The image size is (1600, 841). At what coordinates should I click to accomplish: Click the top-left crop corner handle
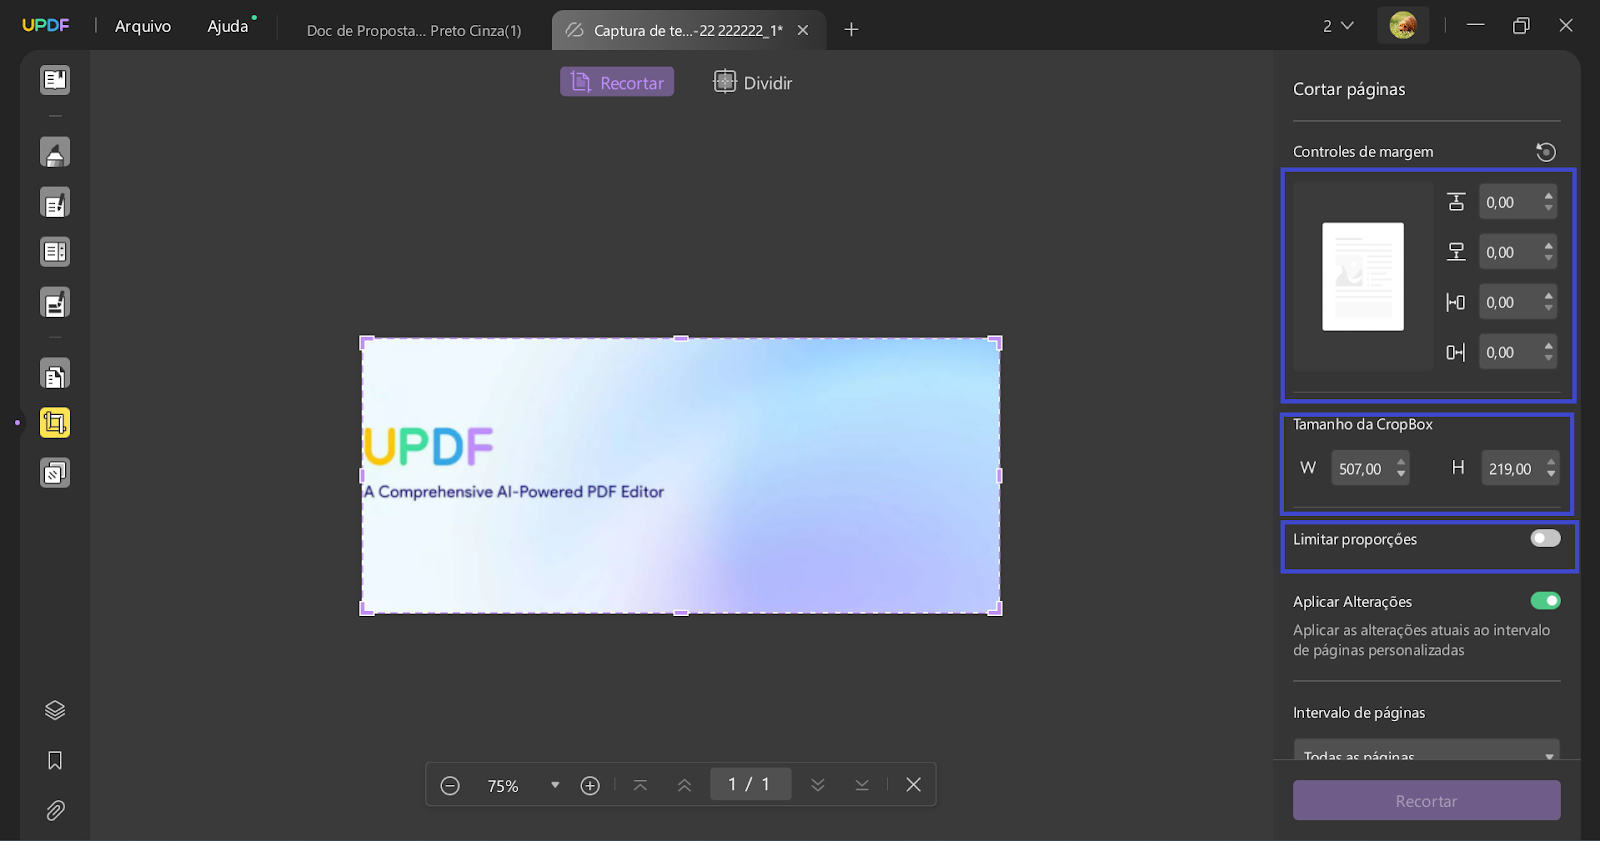tap(366, 343)
